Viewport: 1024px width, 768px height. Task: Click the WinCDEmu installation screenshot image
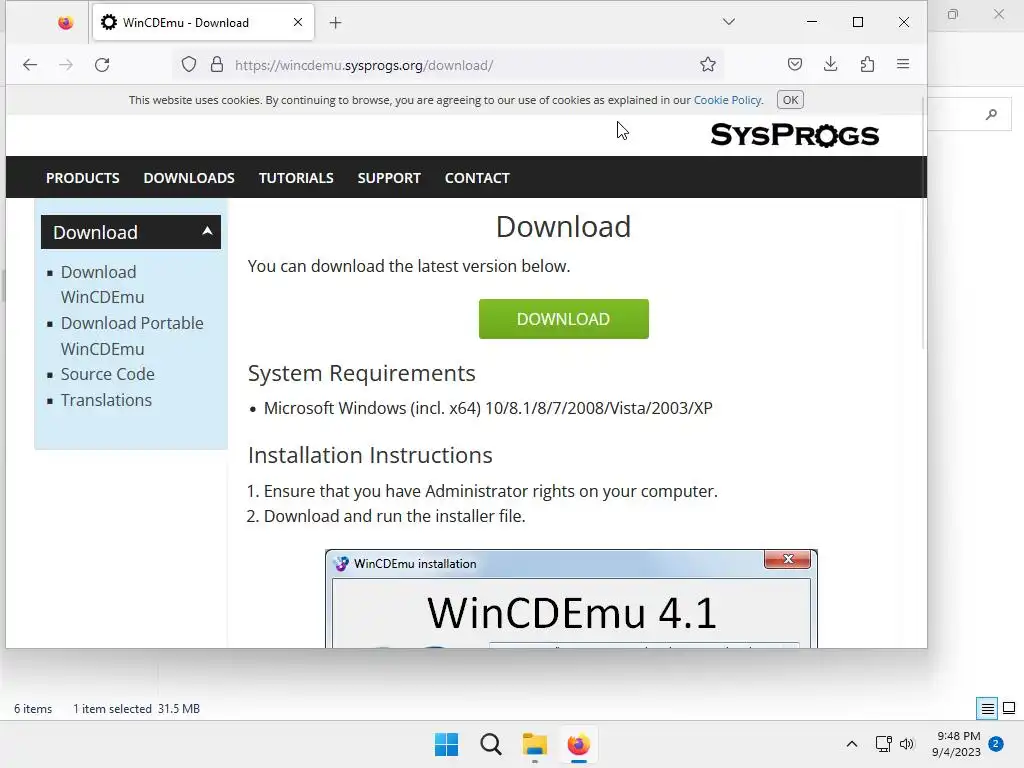coord(571,598)
